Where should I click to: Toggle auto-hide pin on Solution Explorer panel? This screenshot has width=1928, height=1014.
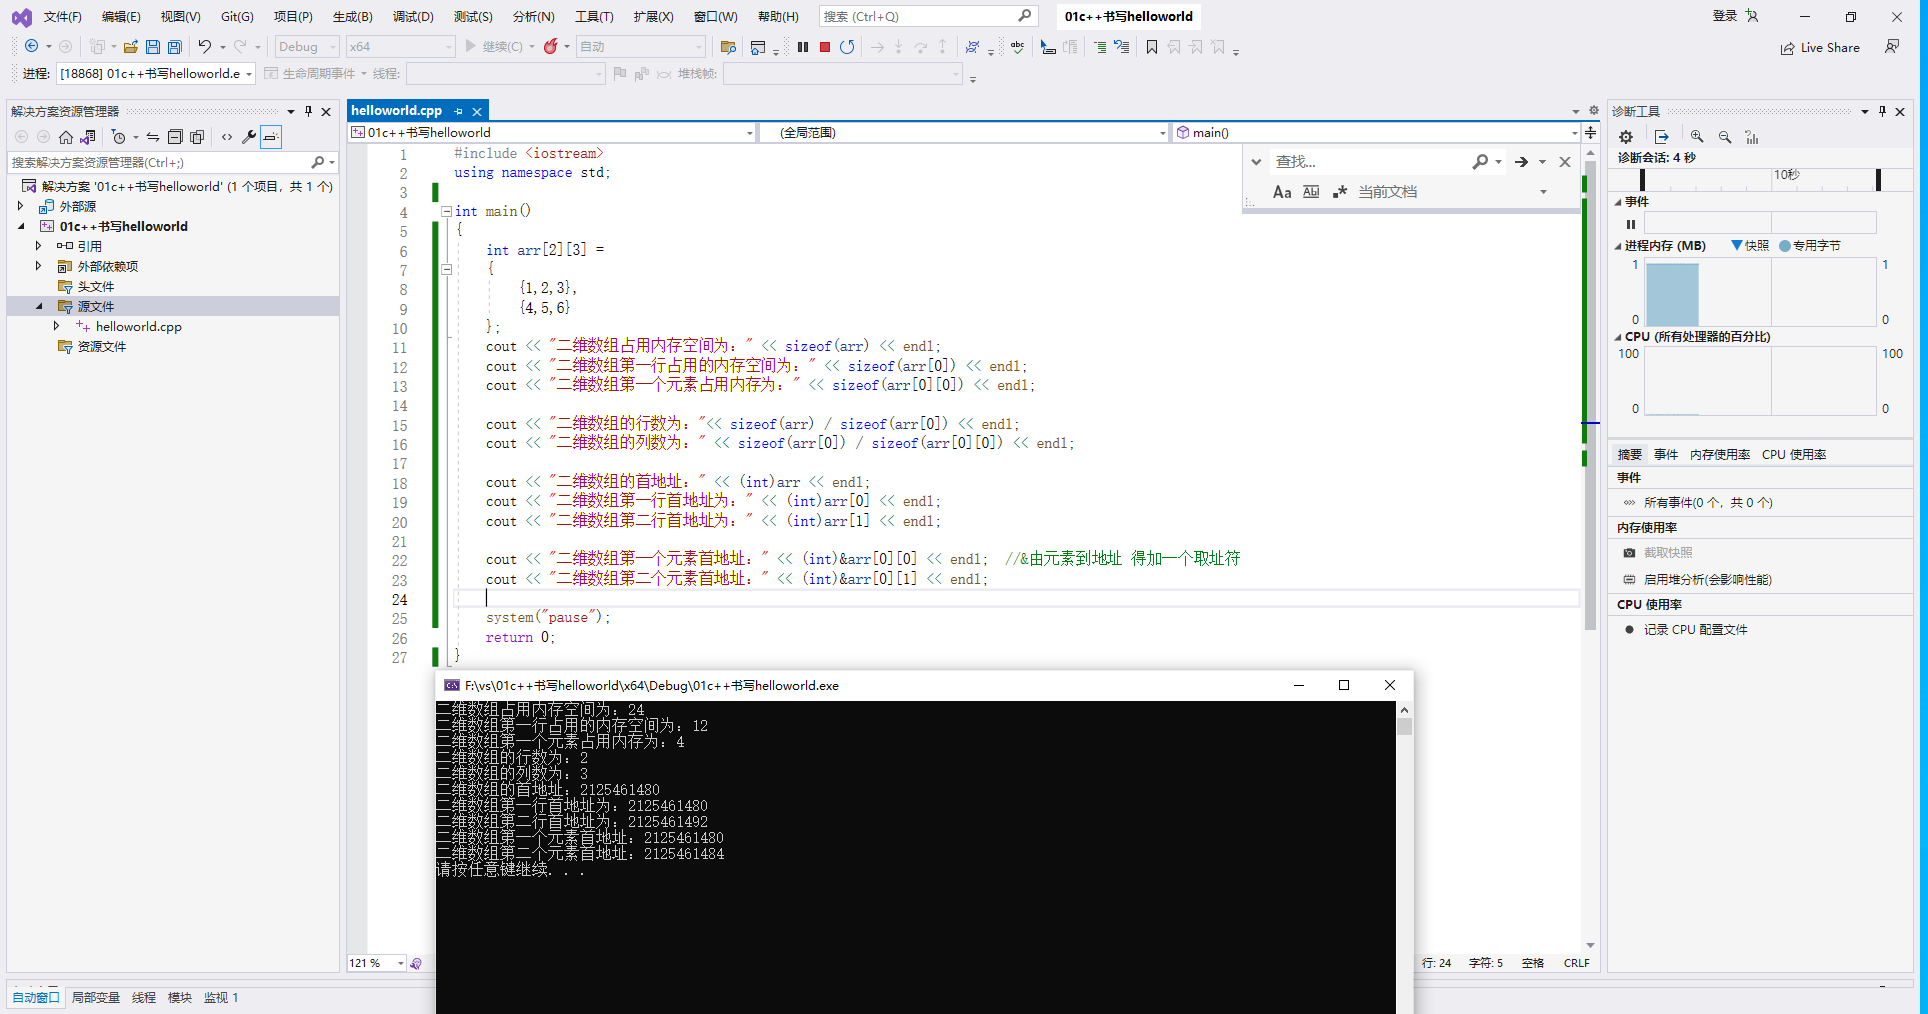(308, 111)
